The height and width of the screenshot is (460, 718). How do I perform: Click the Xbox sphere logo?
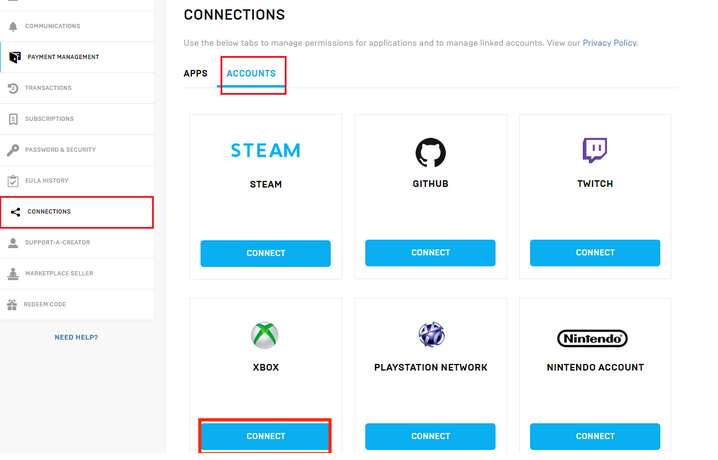click(265, 335)
